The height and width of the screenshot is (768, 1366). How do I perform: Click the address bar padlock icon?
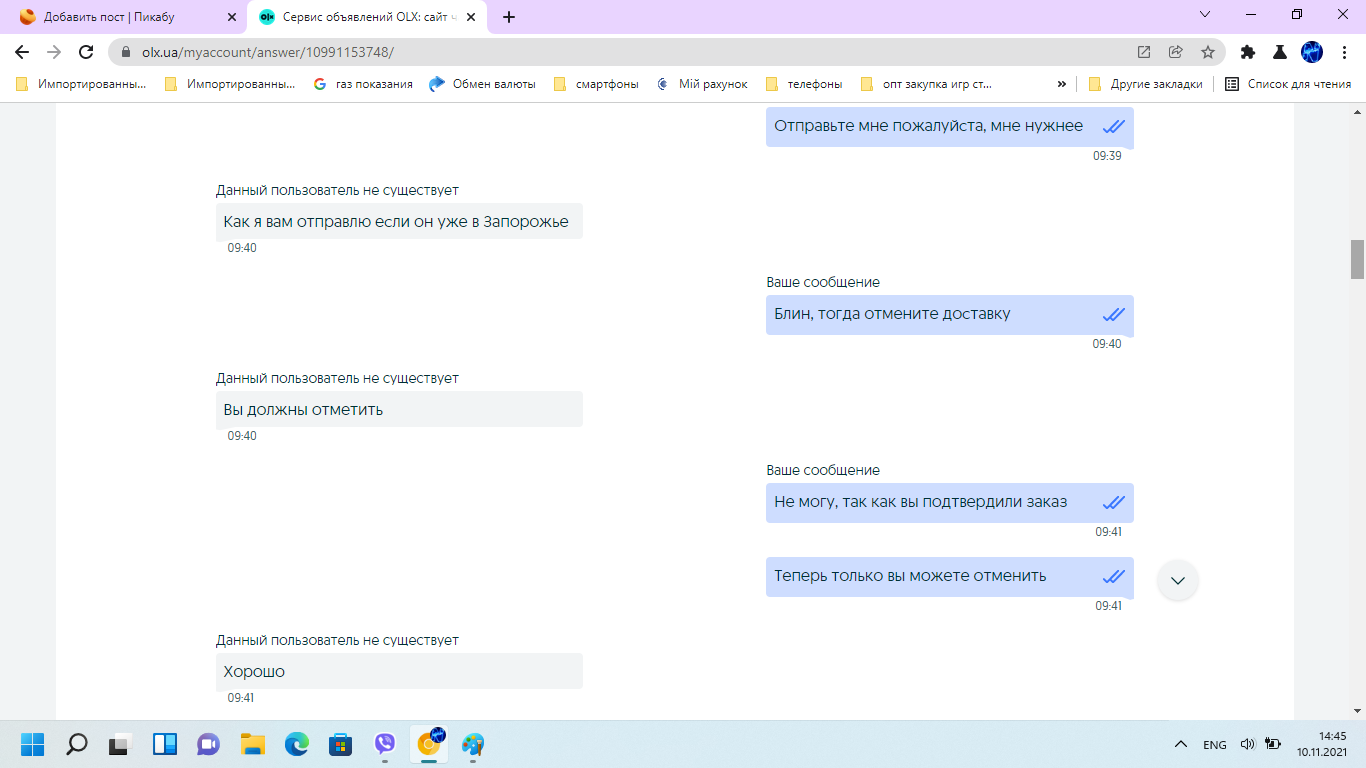[126, 52]
